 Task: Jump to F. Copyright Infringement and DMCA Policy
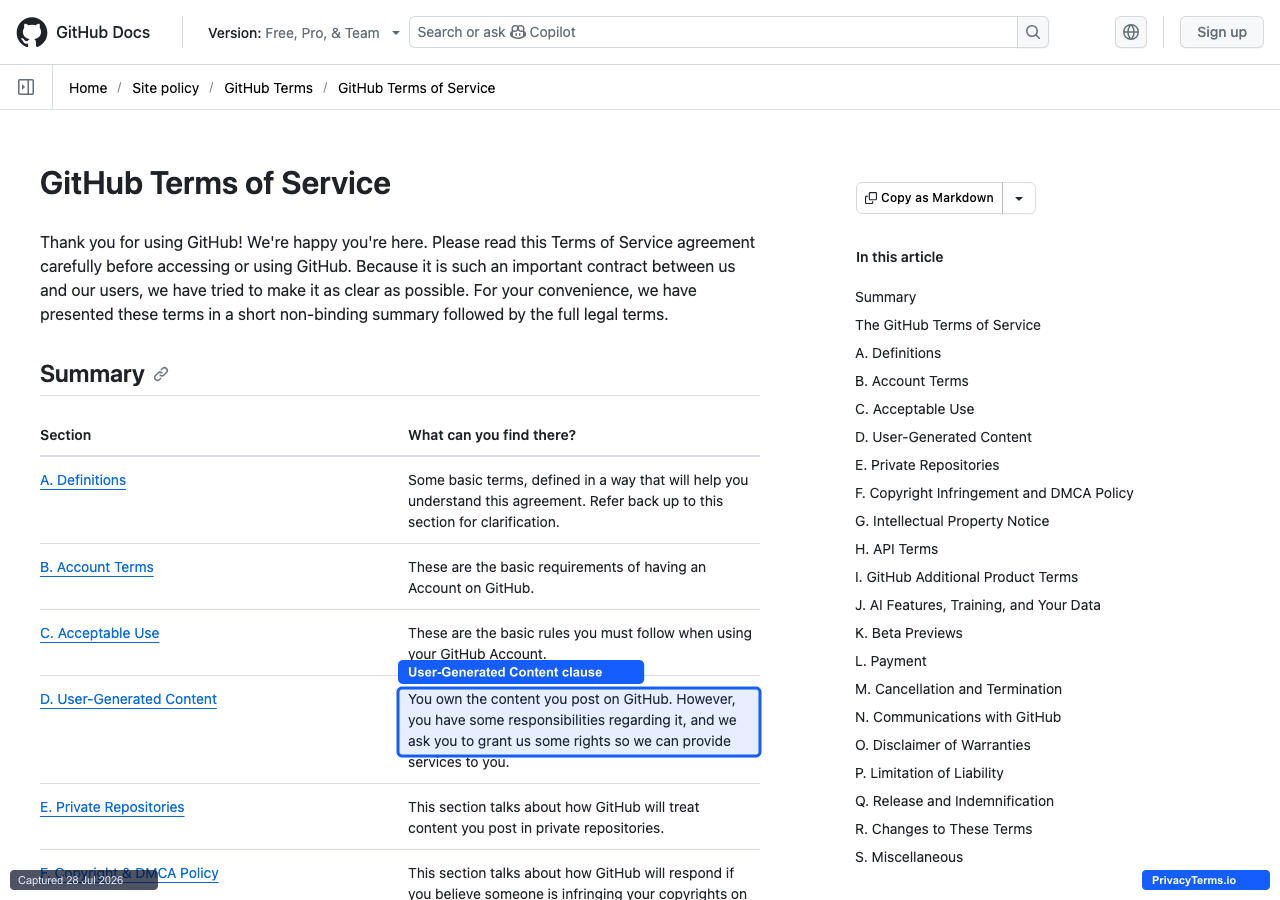point(995,493)
